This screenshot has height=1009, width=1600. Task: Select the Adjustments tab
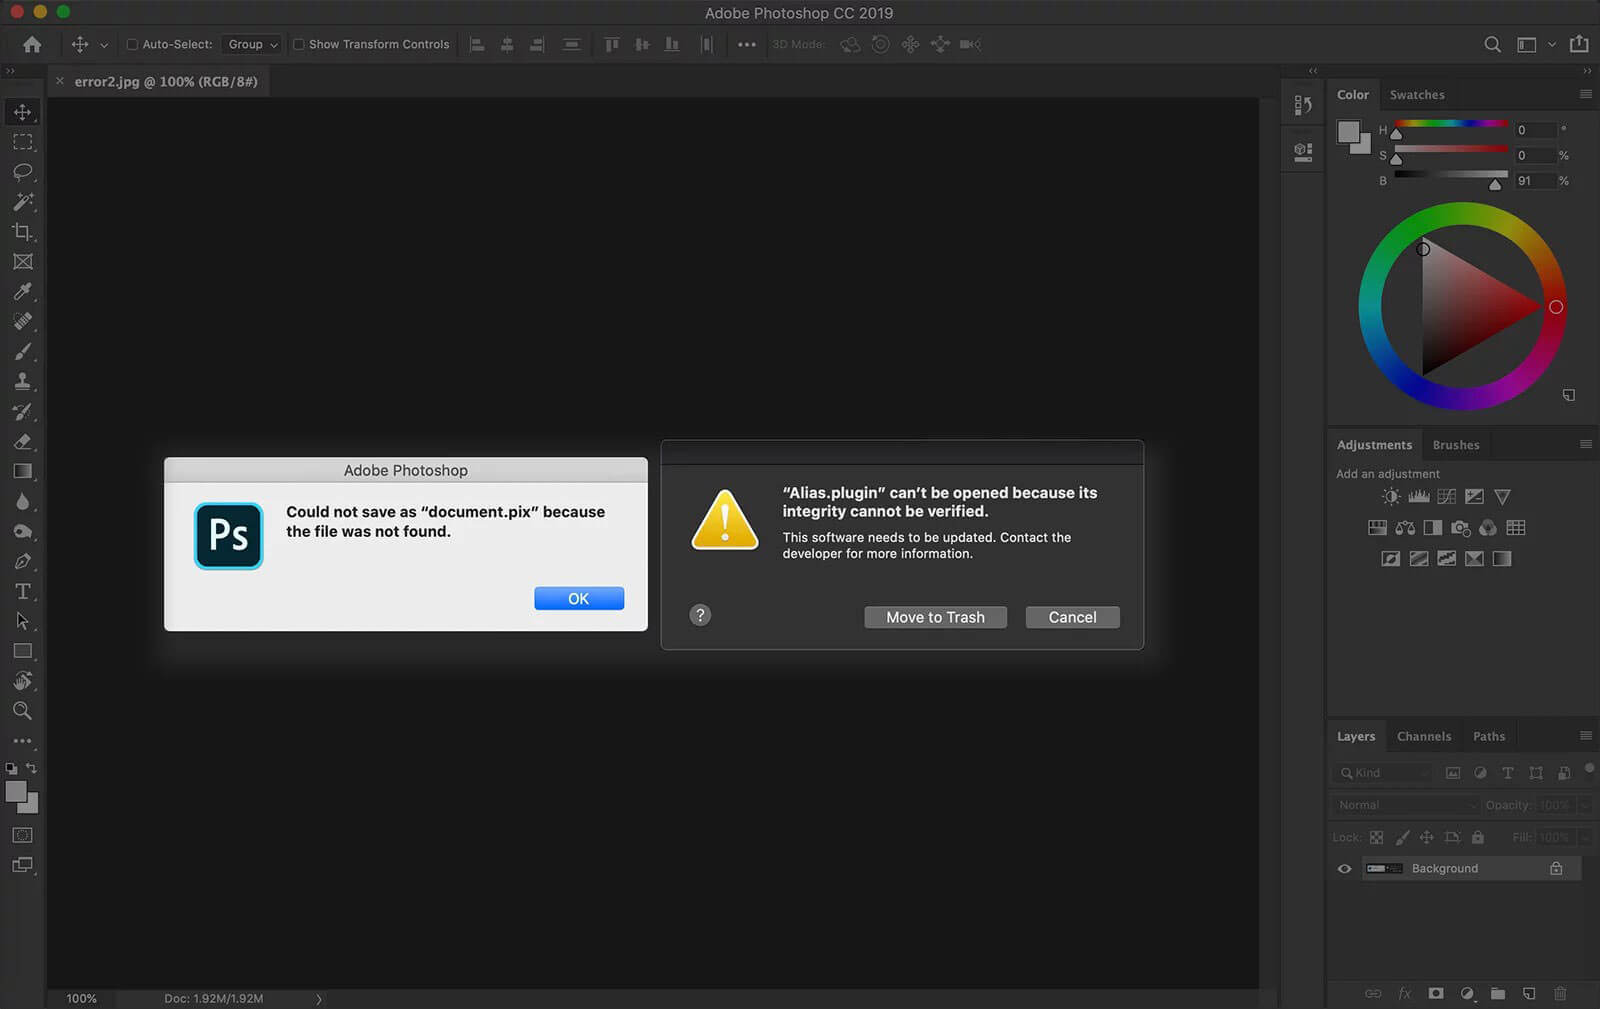(1374, 445)
